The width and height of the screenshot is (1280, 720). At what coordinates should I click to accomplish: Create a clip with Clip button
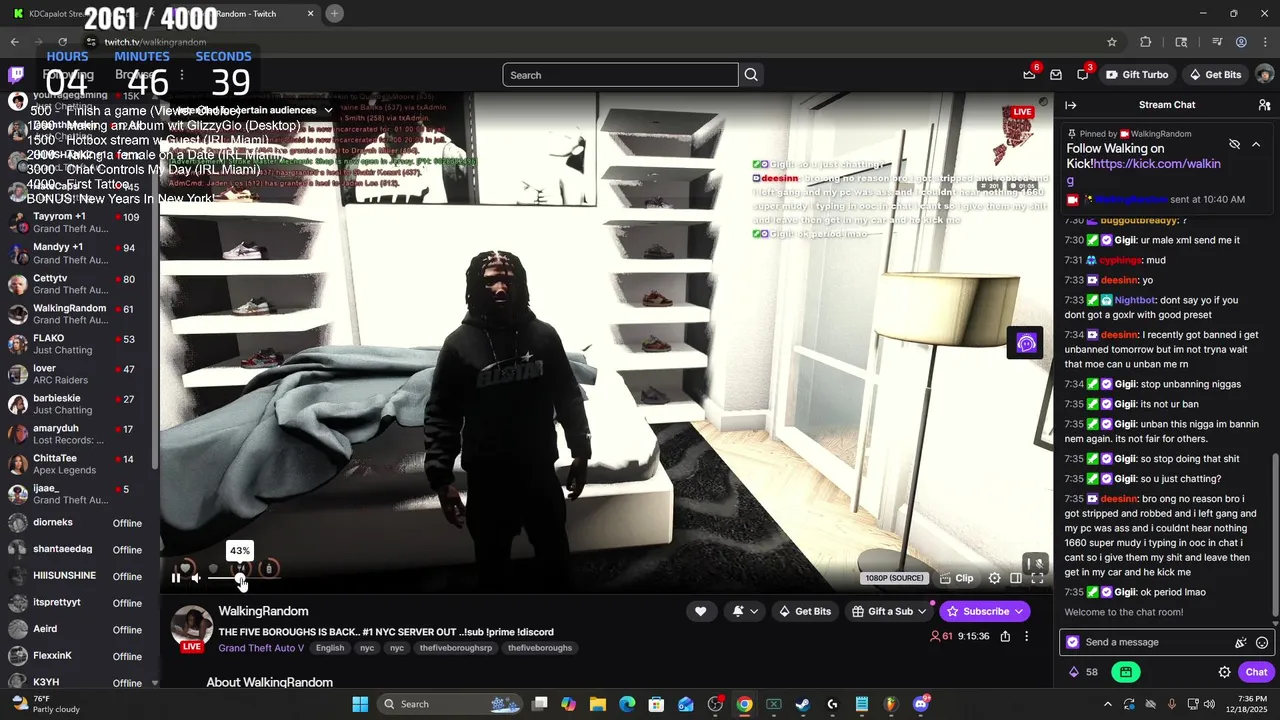tap(956, 578)
